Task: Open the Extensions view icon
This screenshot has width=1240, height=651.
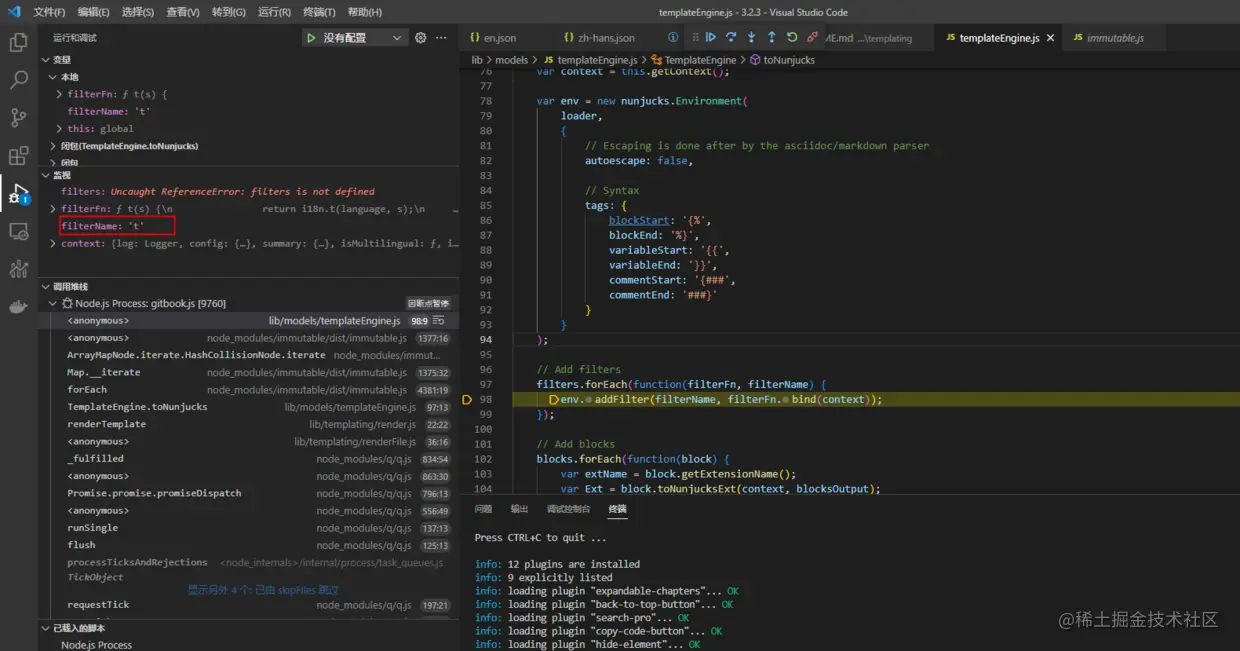Action: click(x=18, y=155)
